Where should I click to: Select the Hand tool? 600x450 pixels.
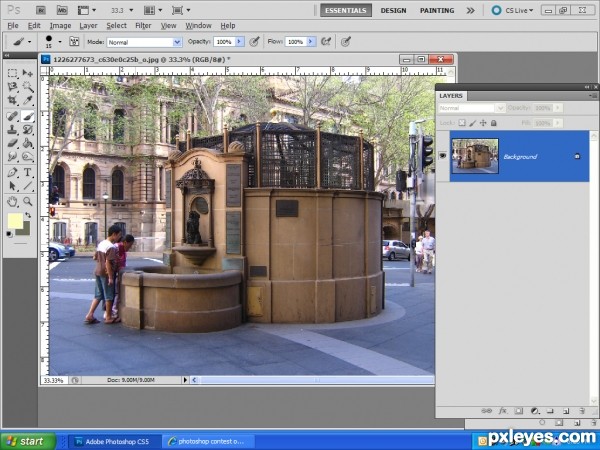pos(12,201)
